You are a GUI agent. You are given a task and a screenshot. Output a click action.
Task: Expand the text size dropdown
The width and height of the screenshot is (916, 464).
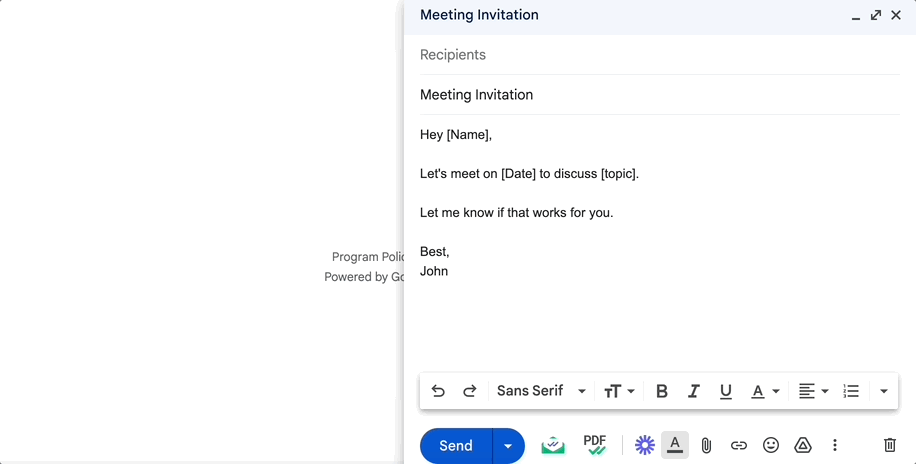pos(619,391)
